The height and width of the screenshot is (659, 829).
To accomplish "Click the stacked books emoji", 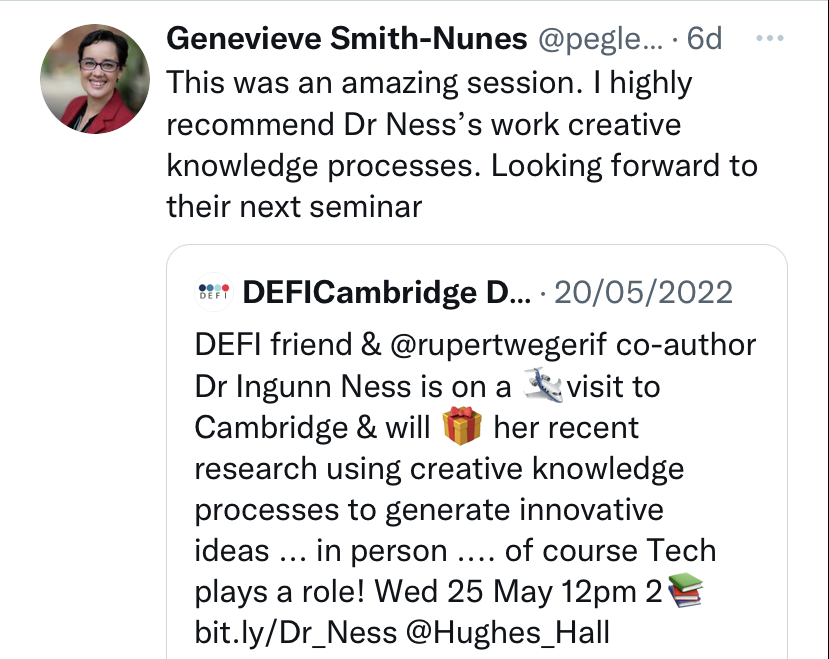I will coord(685,592).
